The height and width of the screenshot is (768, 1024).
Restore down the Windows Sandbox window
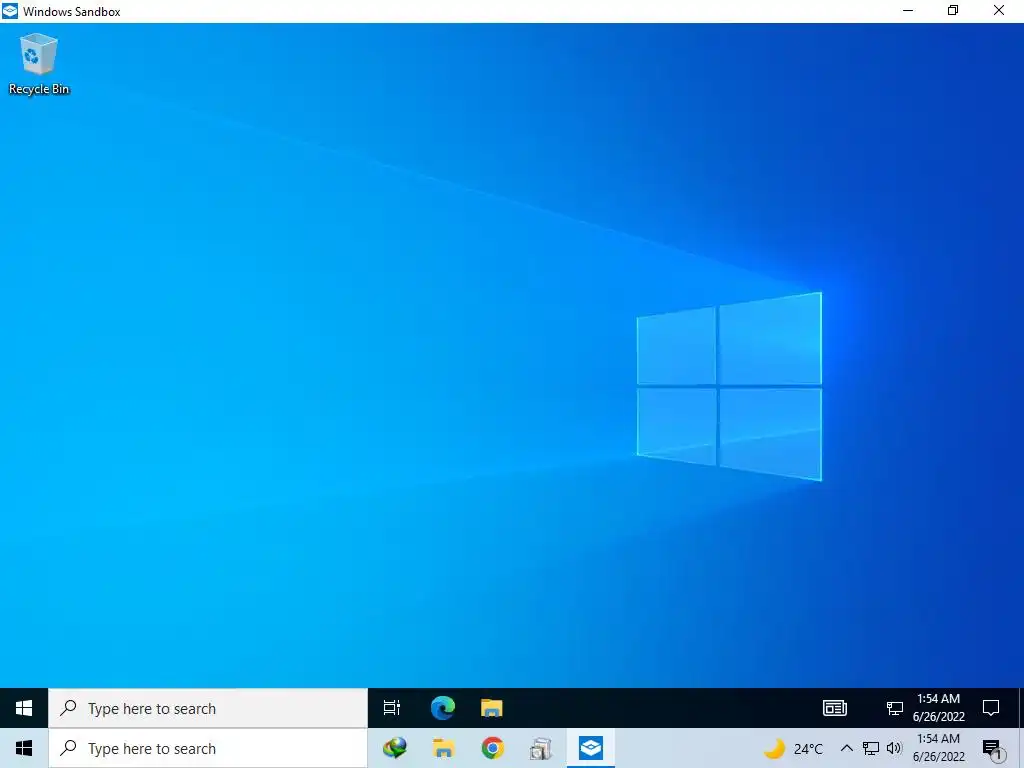pos(953,11)
